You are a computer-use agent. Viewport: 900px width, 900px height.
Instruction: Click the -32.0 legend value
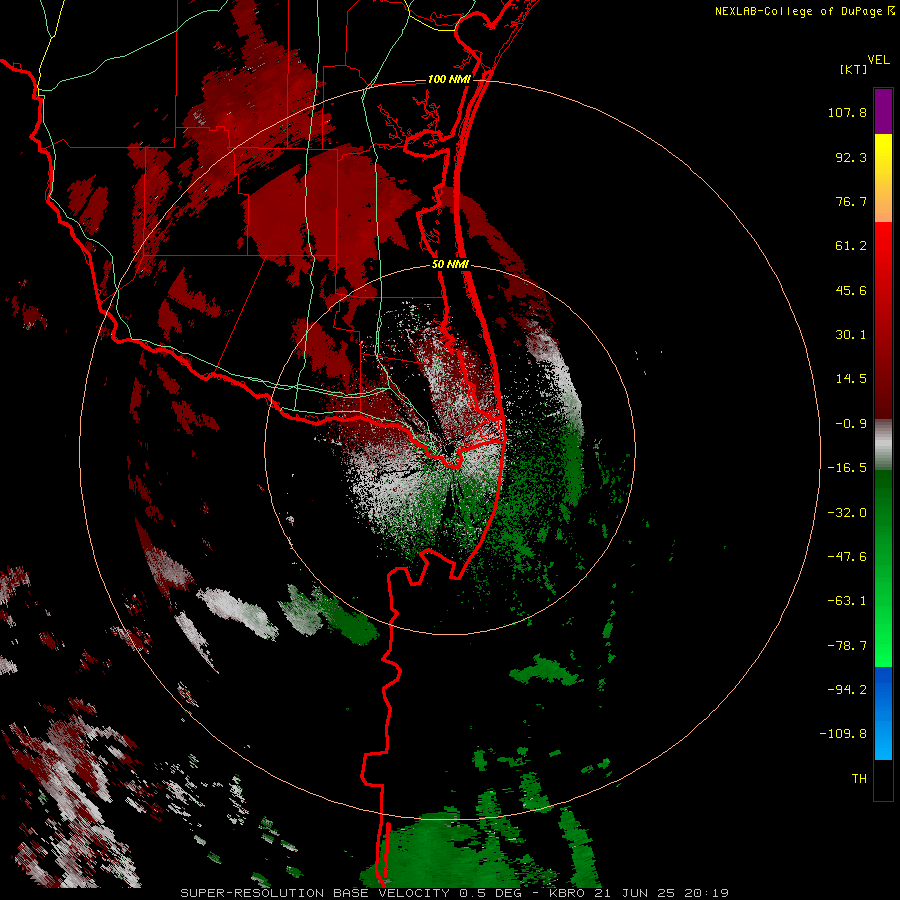847,513
